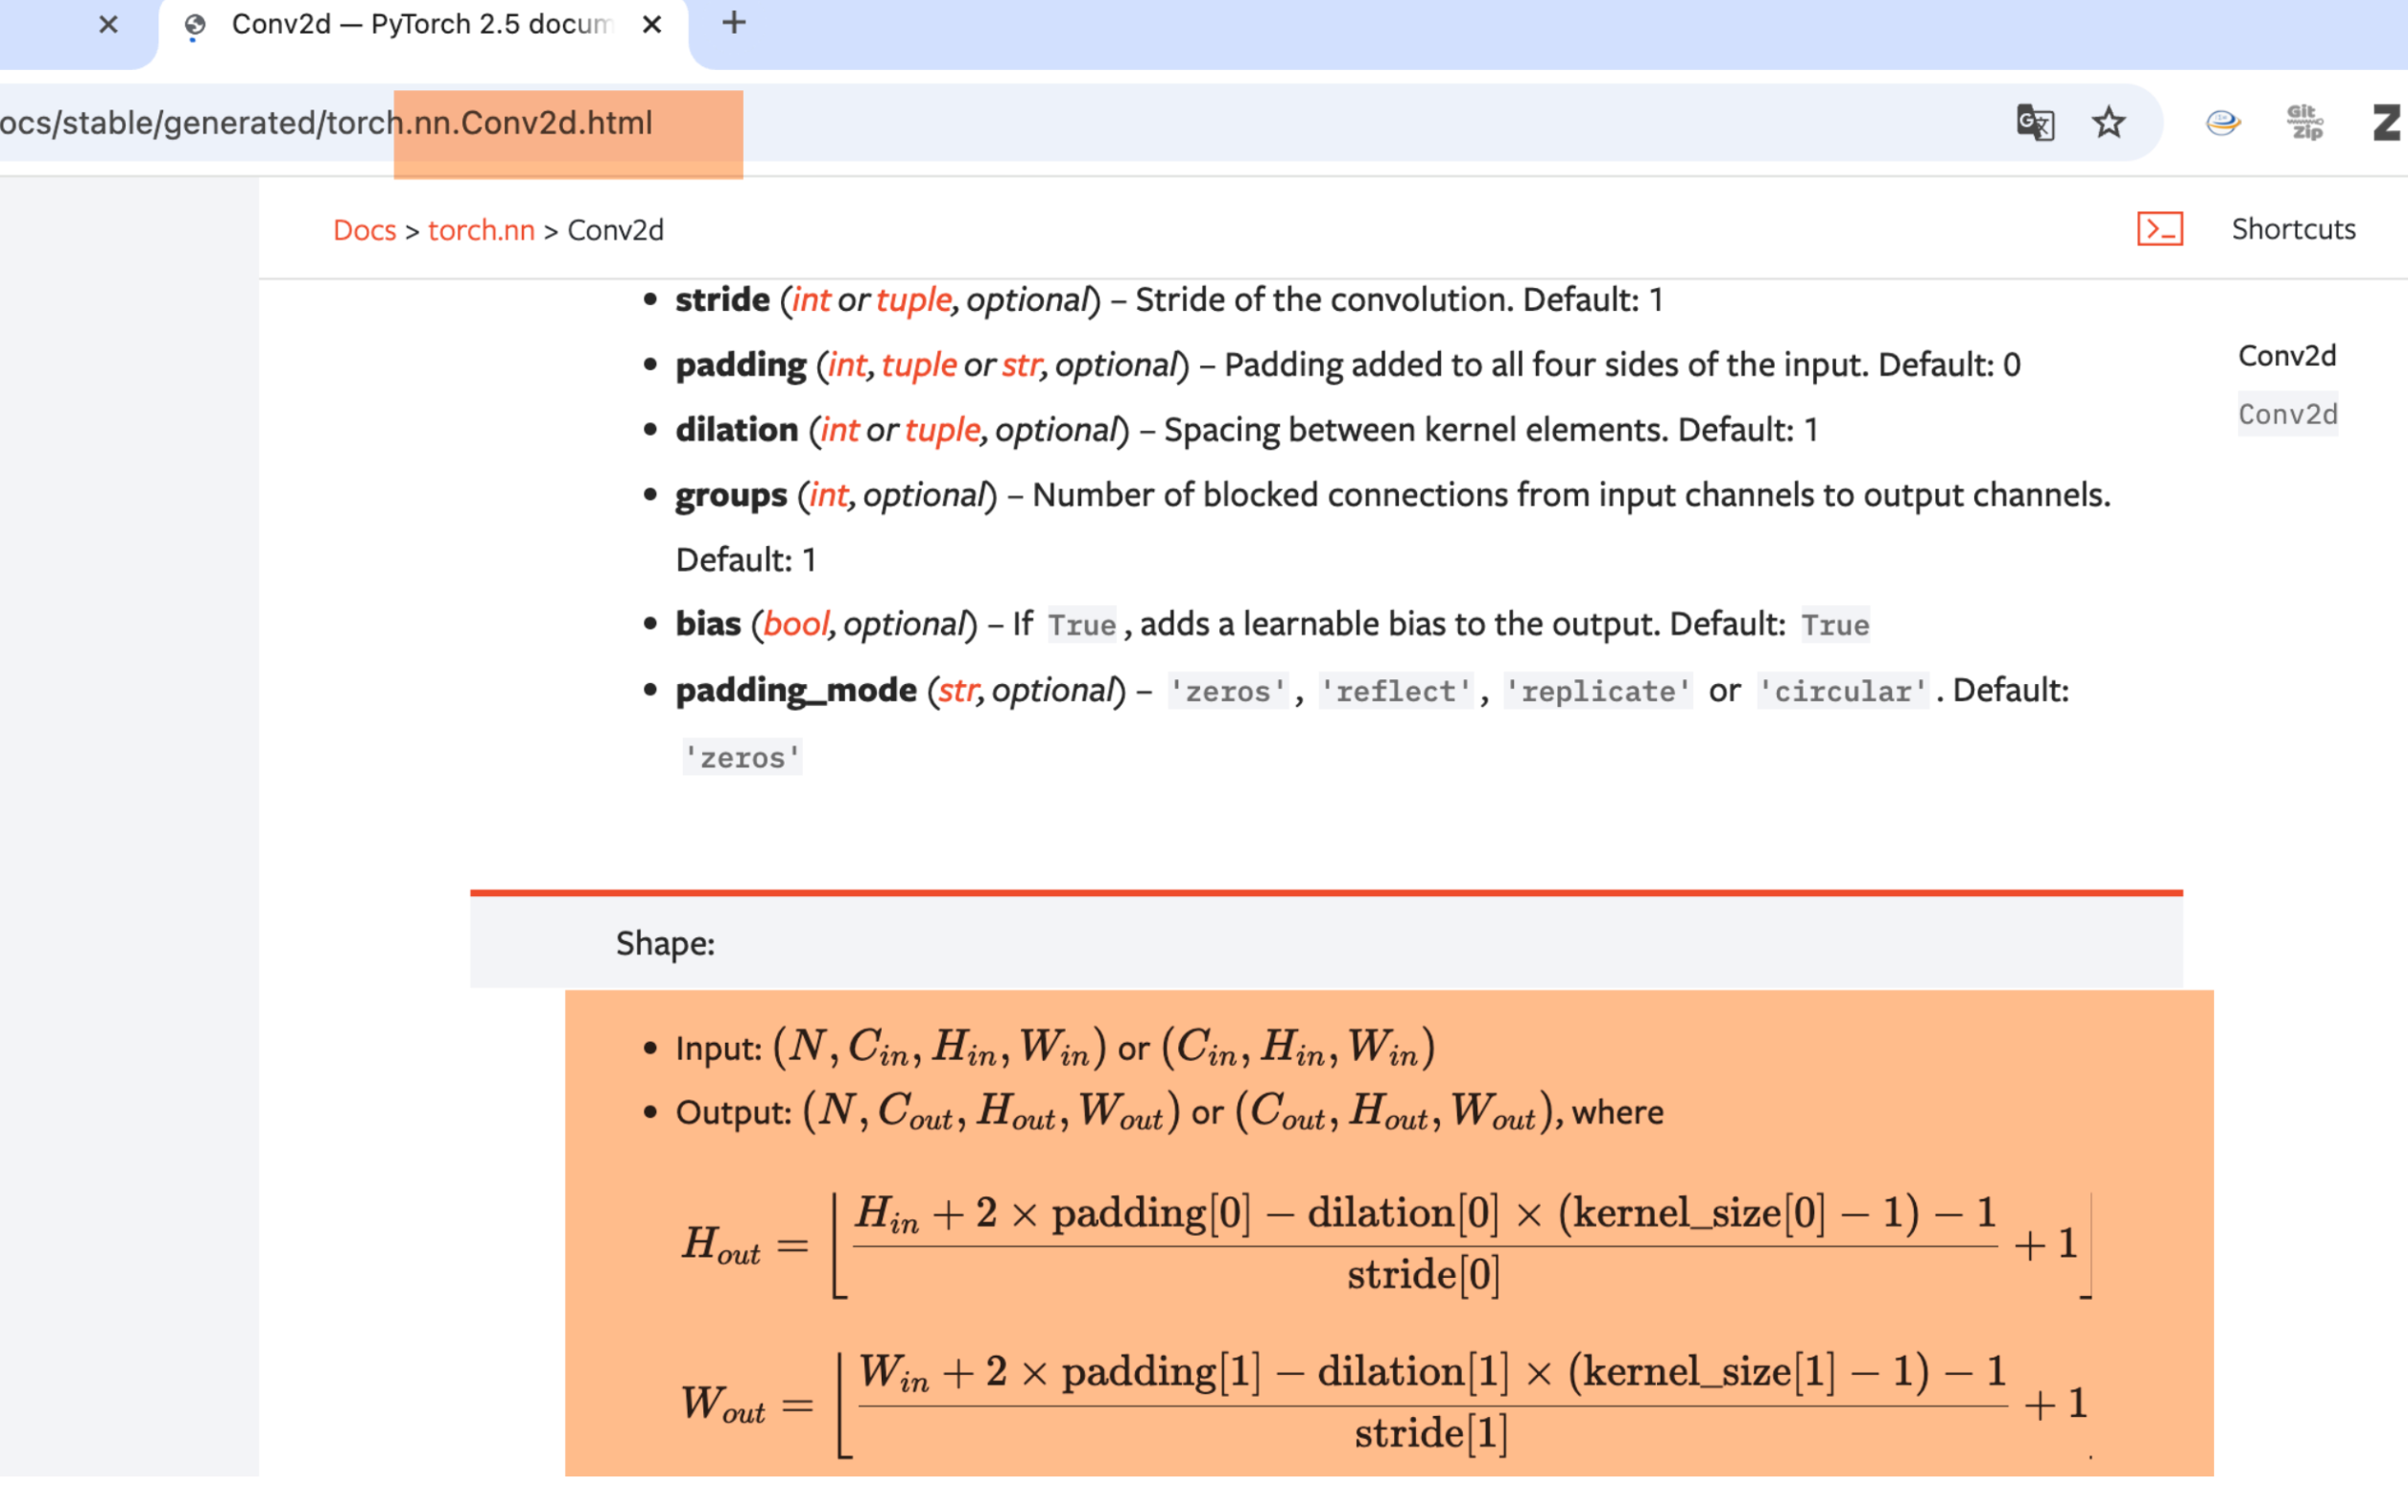The width and height of the screenshot is (2408, 1512).
Task: Click the 'int' type link for groups
Action: [829, 495]
